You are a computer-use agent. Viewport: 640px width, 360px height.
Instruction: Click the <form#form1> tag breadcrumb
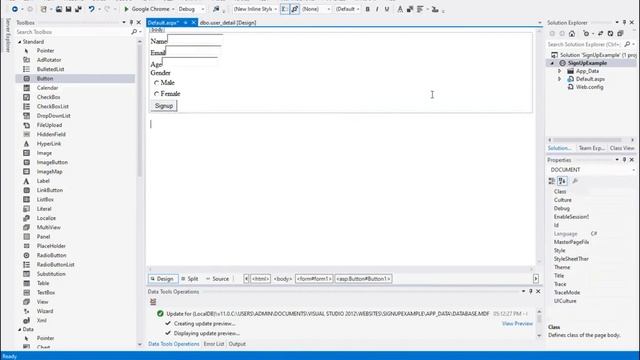point(314,279)
